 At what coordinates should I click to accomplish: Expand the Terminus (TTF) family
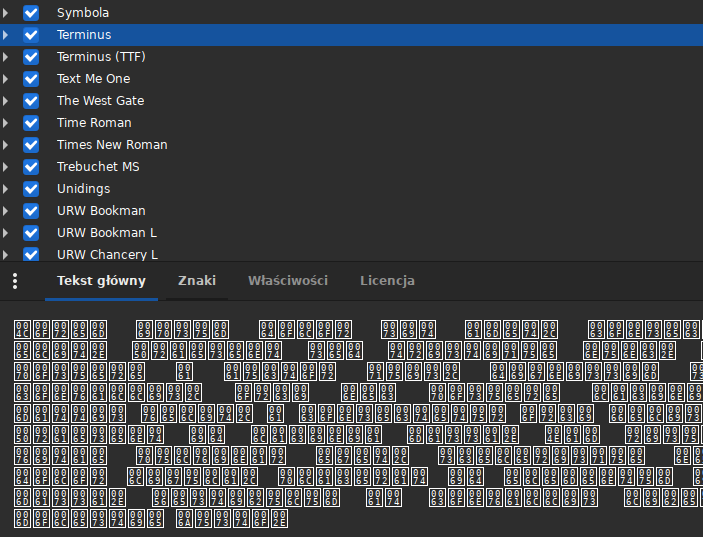click(x=5, y=56)
